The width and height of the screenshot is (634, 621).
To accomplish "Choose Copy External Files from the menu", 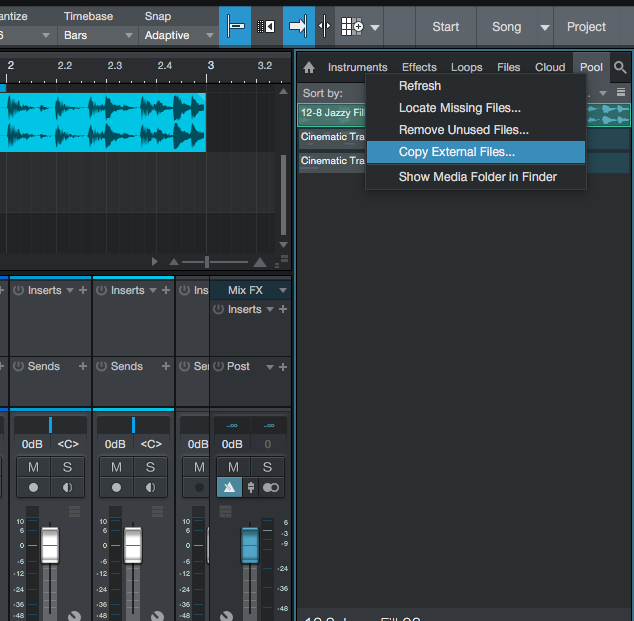I will [457, 152].
